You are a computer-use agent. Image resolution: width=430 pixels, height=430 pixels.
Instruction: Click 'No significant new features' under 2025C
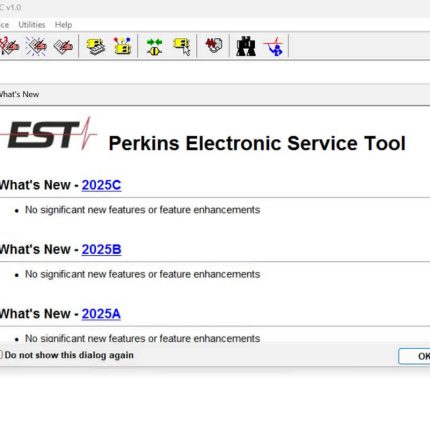[142, 210]
